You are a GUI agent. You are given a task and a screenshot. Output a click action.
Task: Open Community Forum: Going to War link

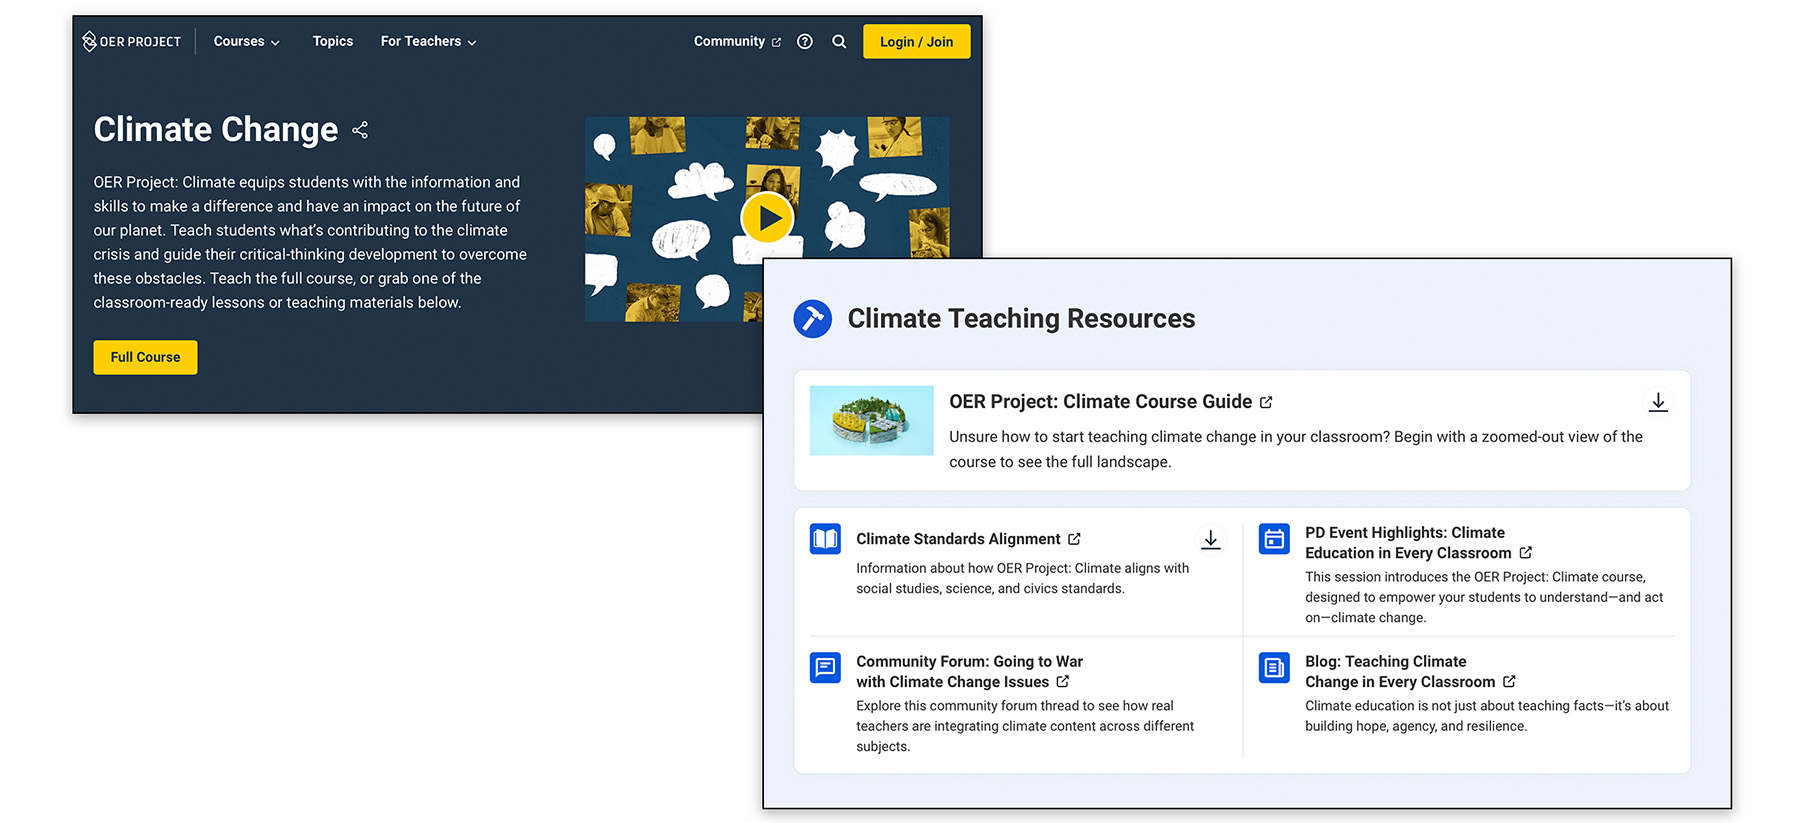click(969, 672)
